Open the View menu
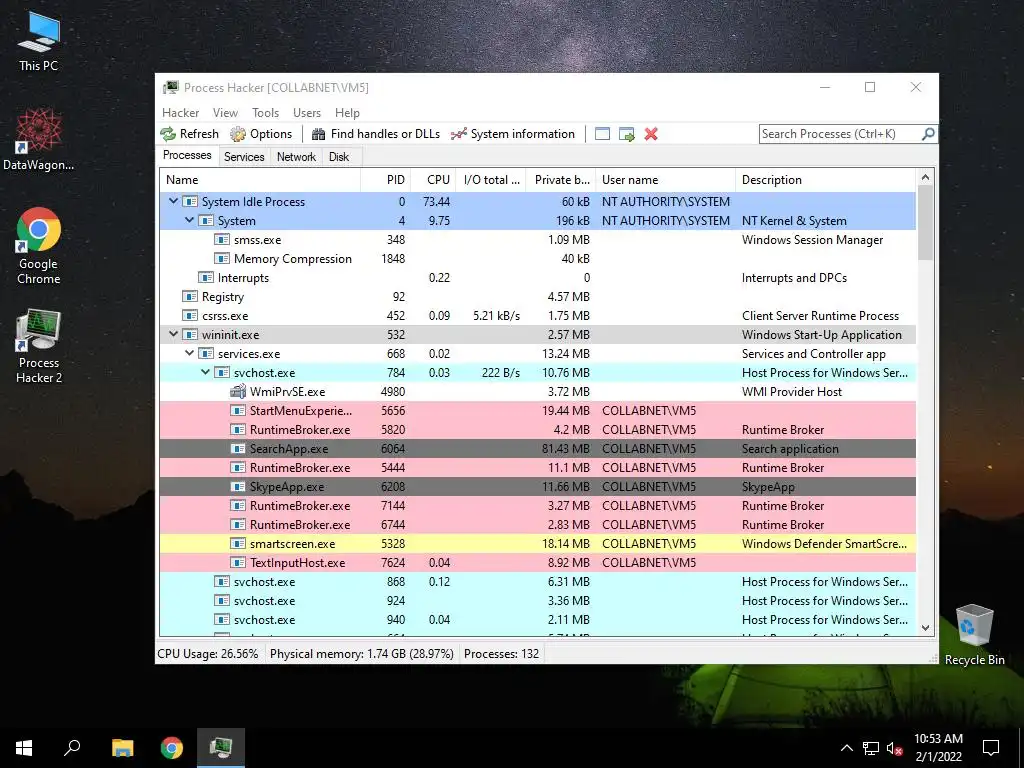The height and width of the screenshot is (768, 1024). click(225, 113)
